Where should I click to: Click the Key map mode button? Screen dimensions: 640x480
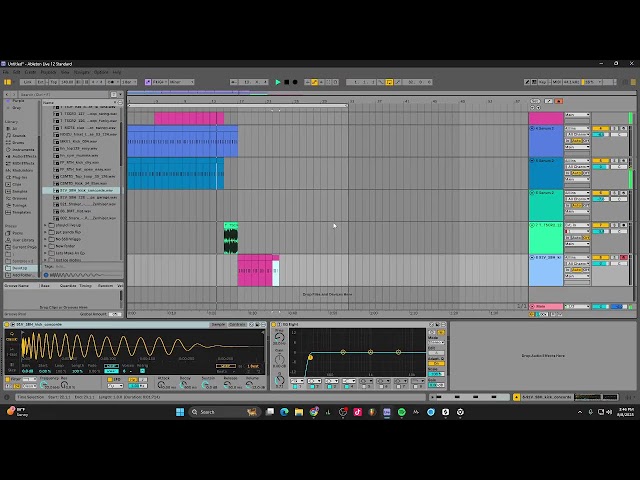point(542,82)
